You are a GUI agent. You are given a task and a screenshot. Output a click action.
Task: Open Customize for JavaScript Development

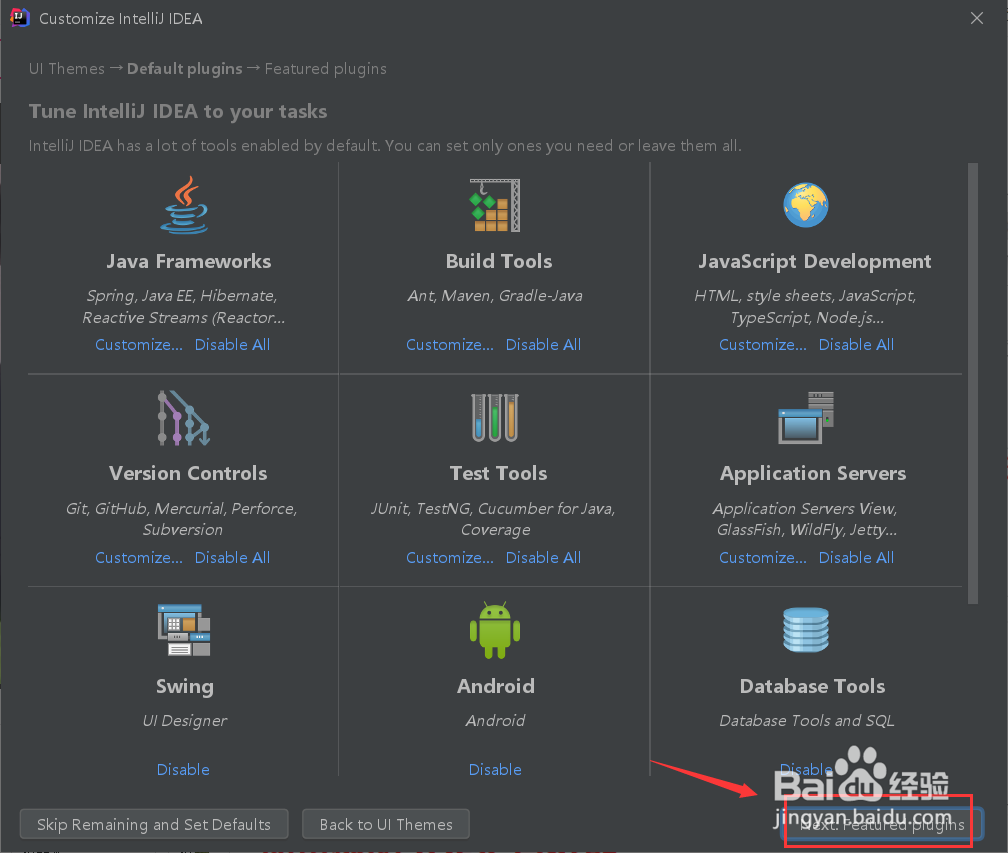click(762, 345)
